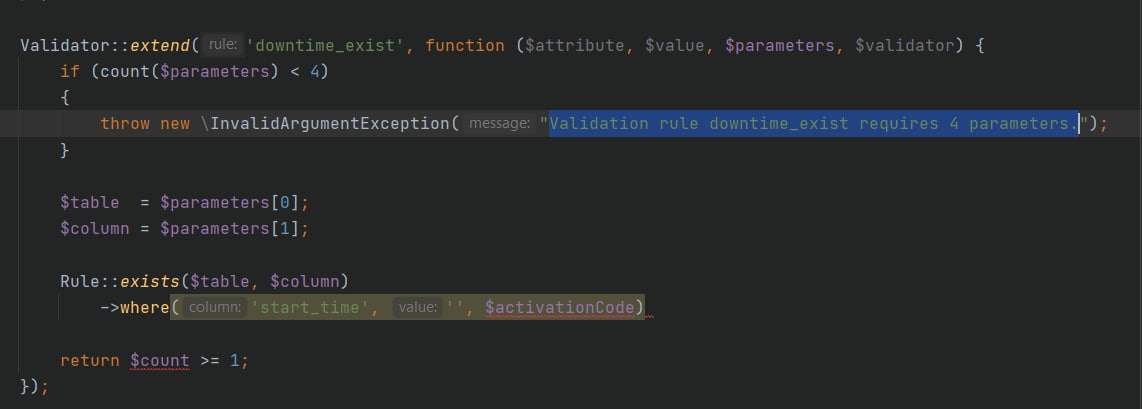Click the $table variable assignment
This screenshot has width=1142, height=409.
tap(90, 202)
